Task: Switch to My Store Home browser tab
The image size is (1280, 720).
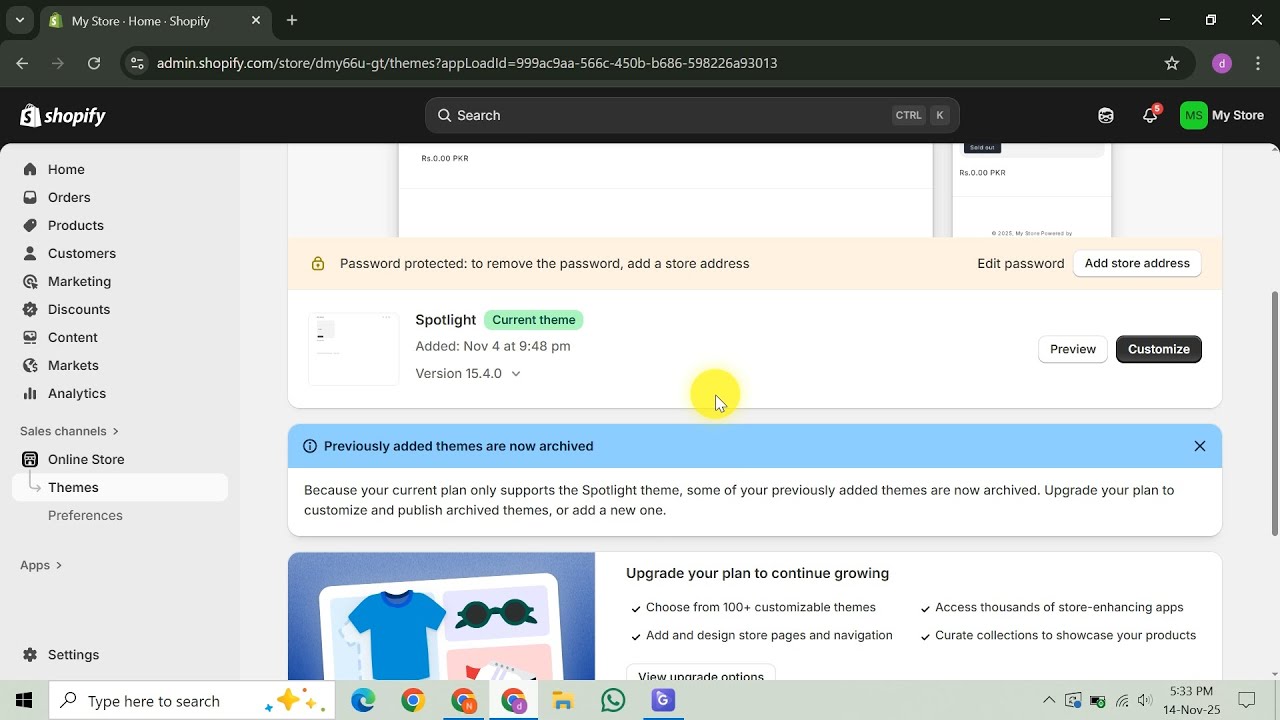Action: click(153, 20)
